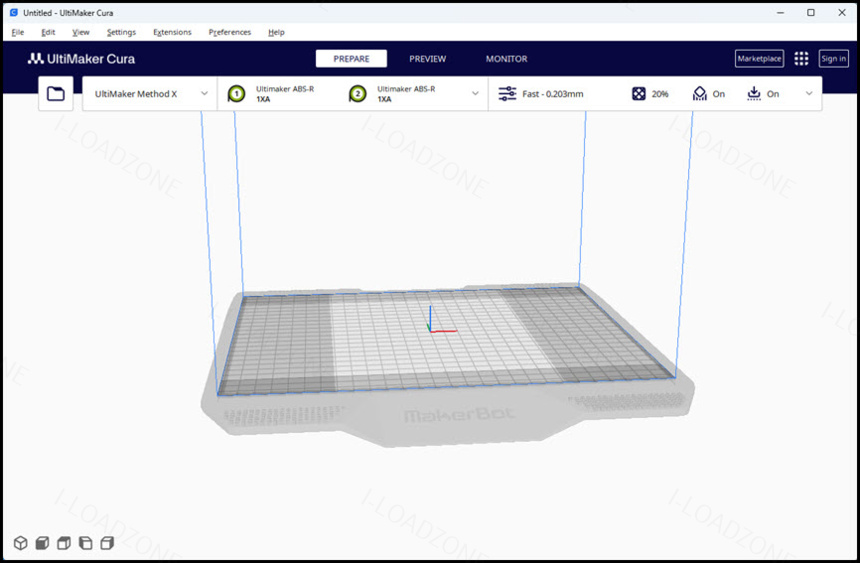Minimize the Cura window

780,12
